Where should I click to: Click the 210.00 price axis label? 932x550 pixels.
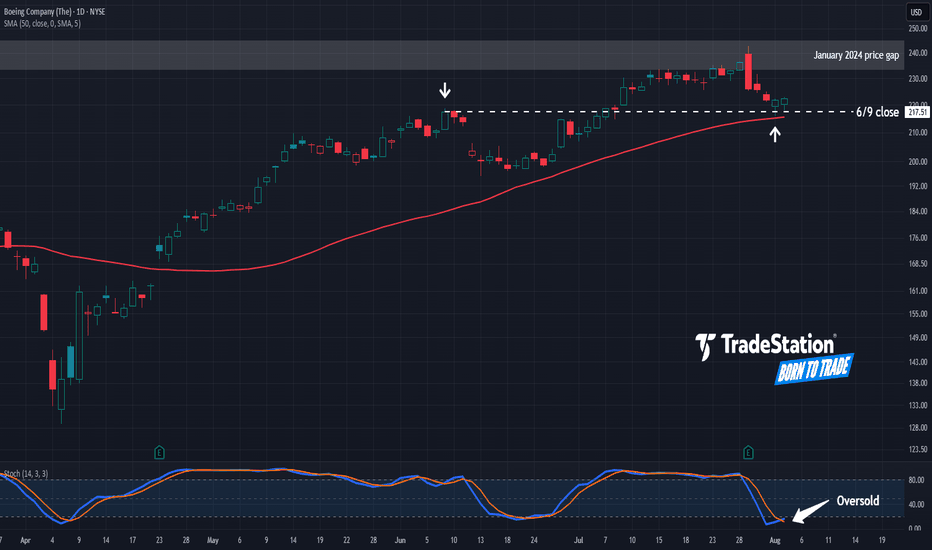(918, 133)
